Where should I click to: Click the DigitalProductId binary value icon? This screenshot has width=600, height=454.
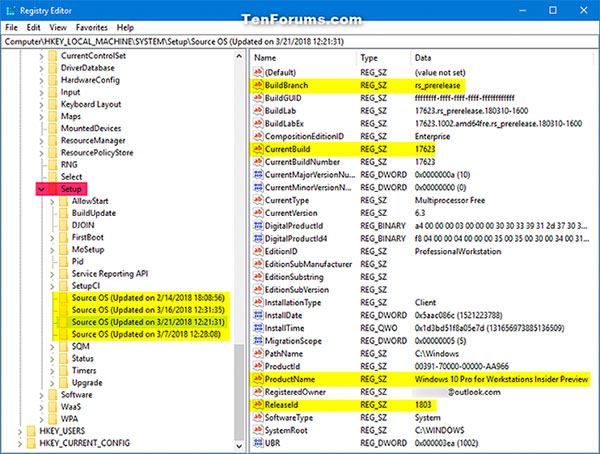click(x=258, y=226)
